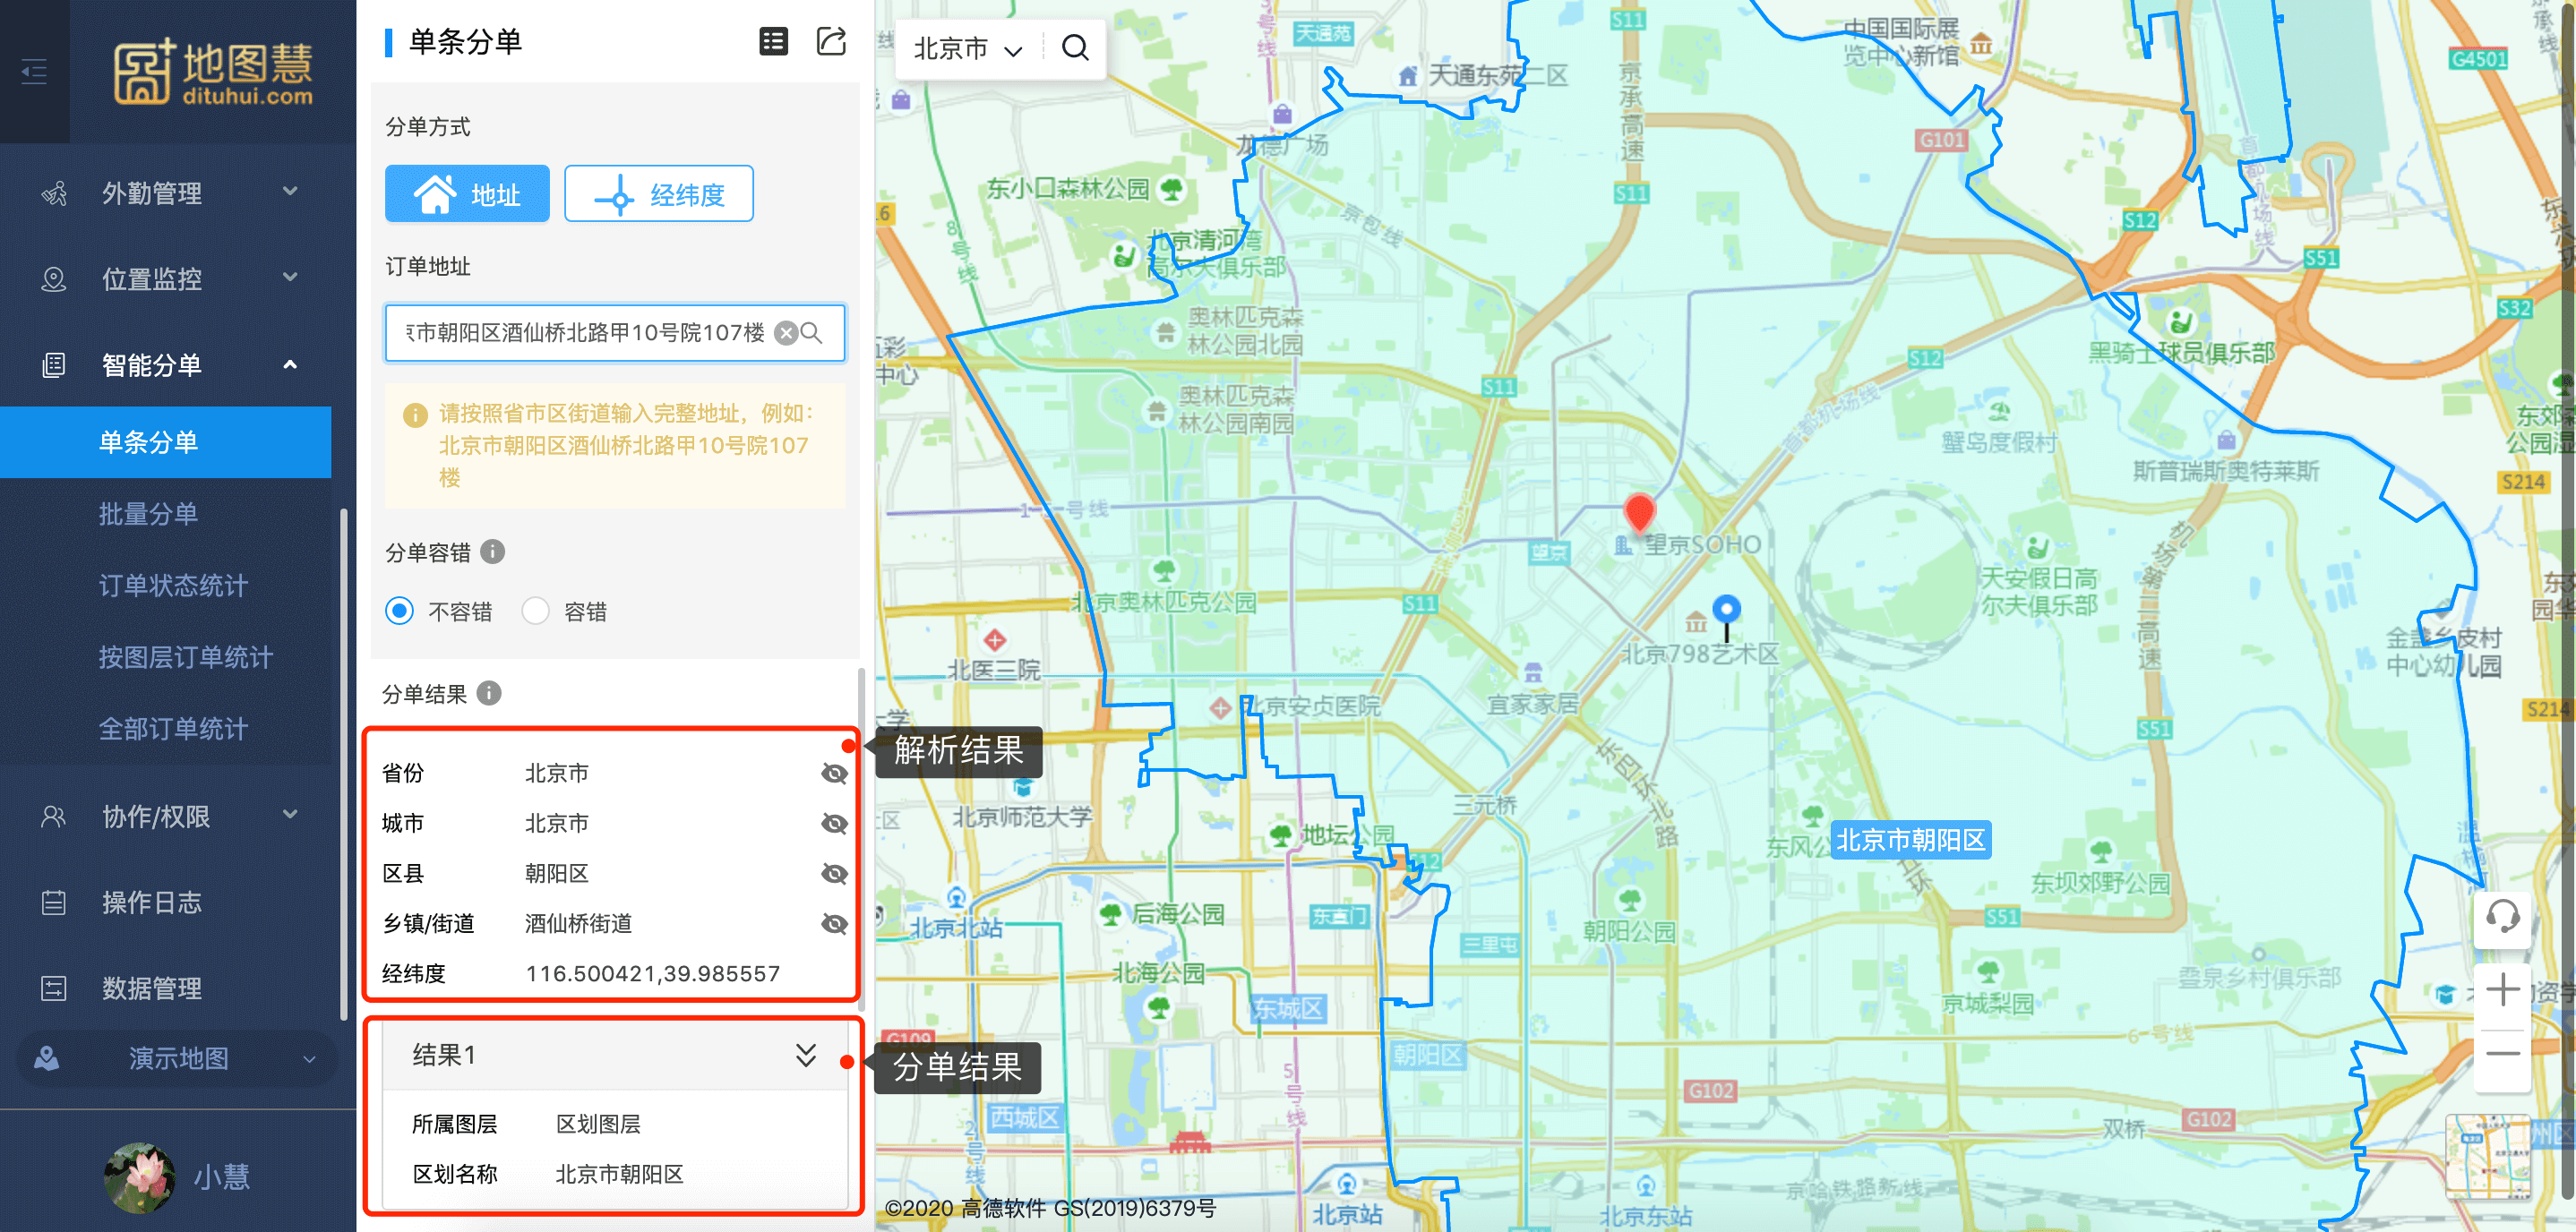This screenshot has height=1232, width=2576.
Task: Toggle visibility eye for 城市 row
Action: (834, 823)
